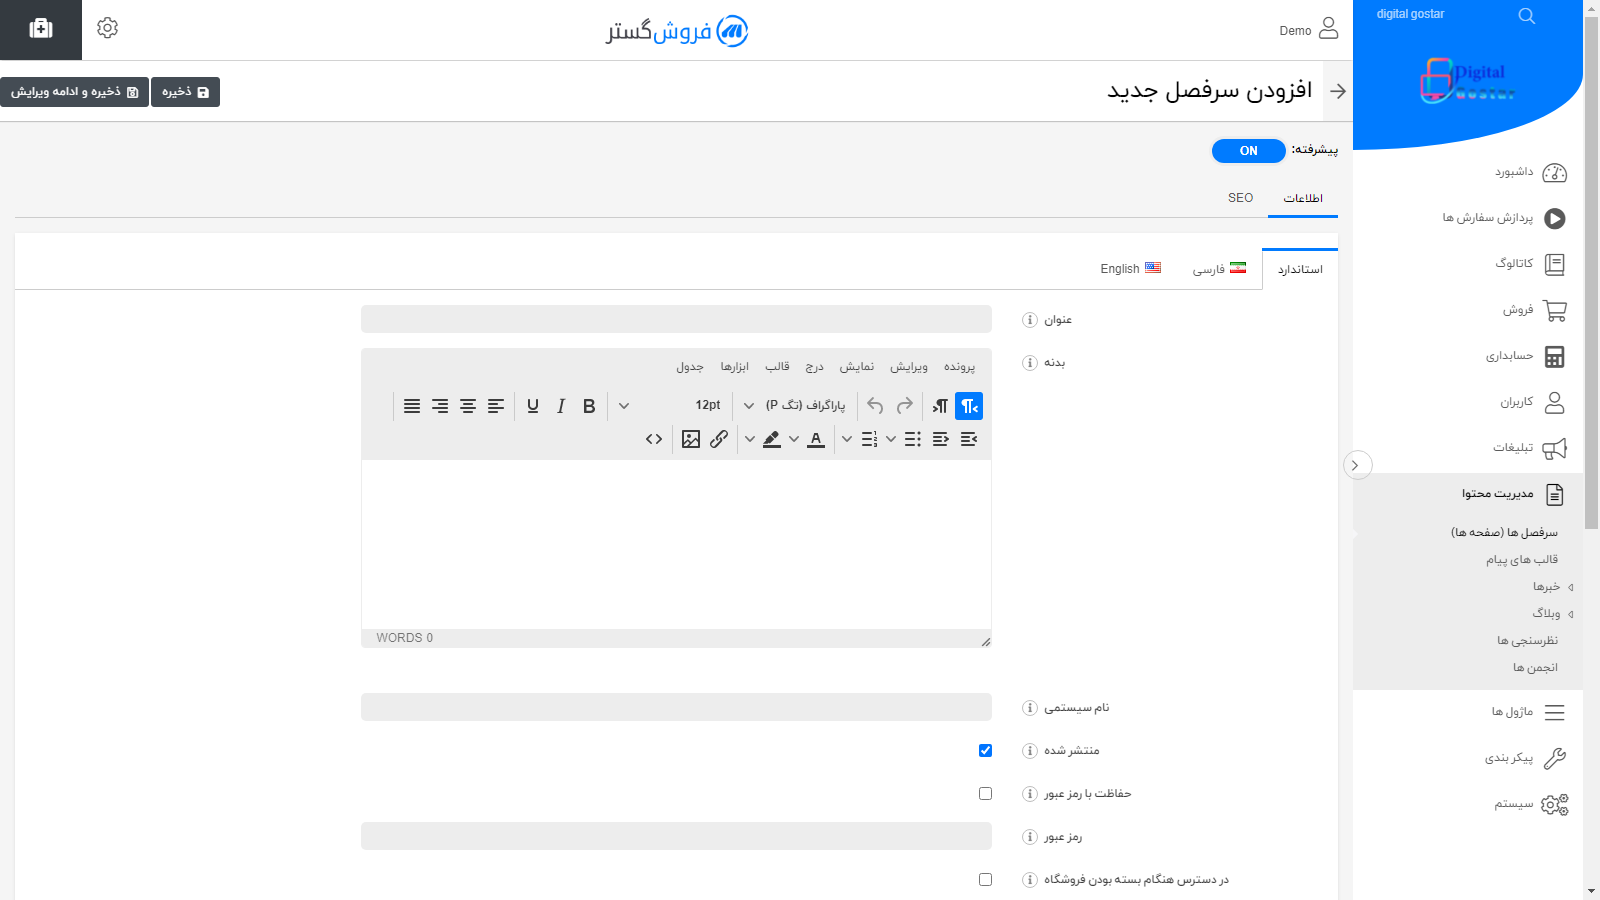Insert a link using the editor toolbar
The image size is (1600, 900).
coord(719,438)
